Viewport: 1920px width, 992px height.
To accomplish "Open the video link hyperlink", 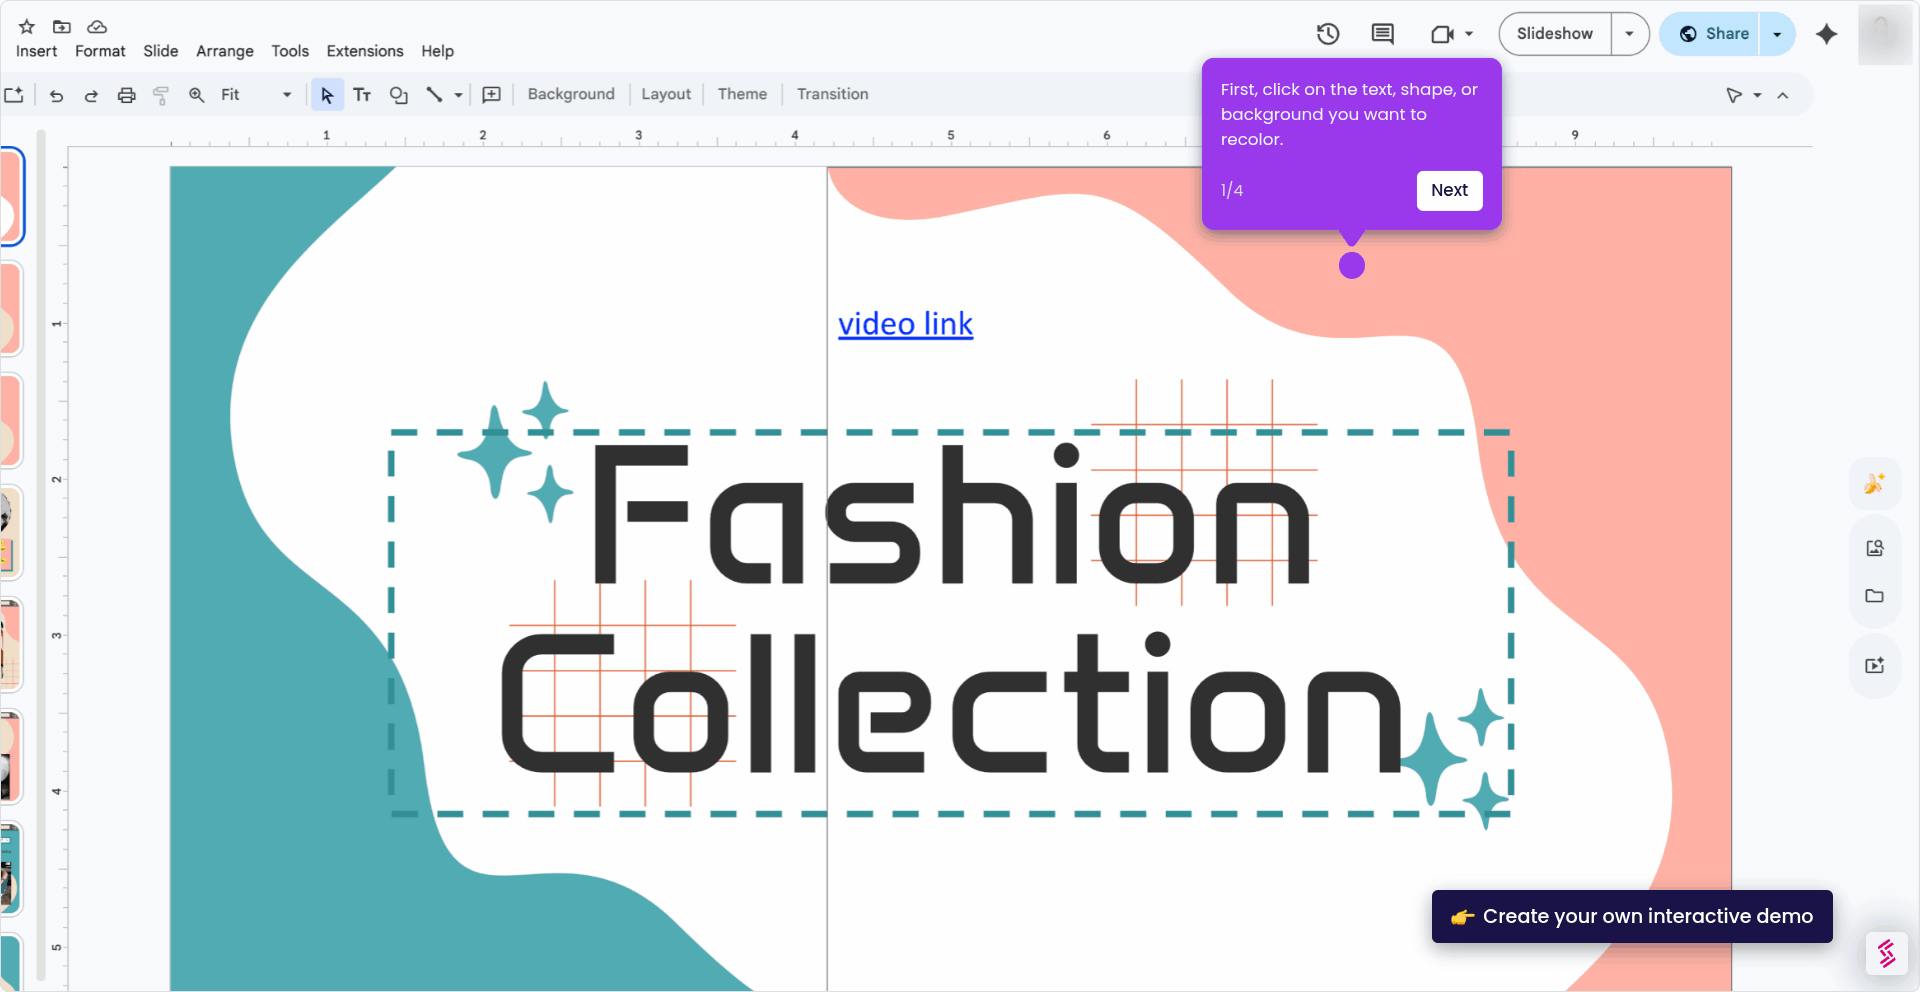I will click(x=905, y=324).
